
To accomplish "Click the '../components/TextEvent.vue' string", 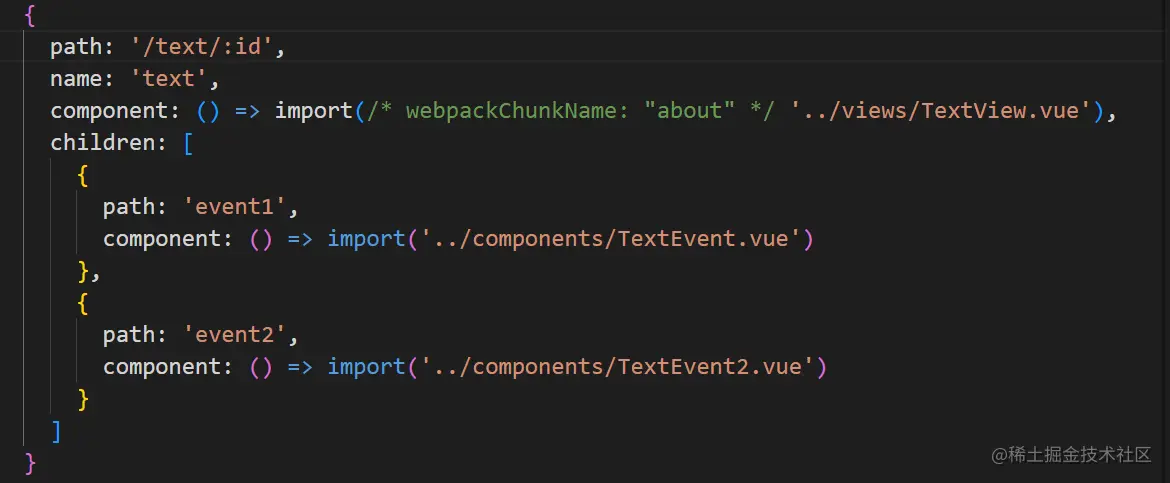I will pos(610,239).
